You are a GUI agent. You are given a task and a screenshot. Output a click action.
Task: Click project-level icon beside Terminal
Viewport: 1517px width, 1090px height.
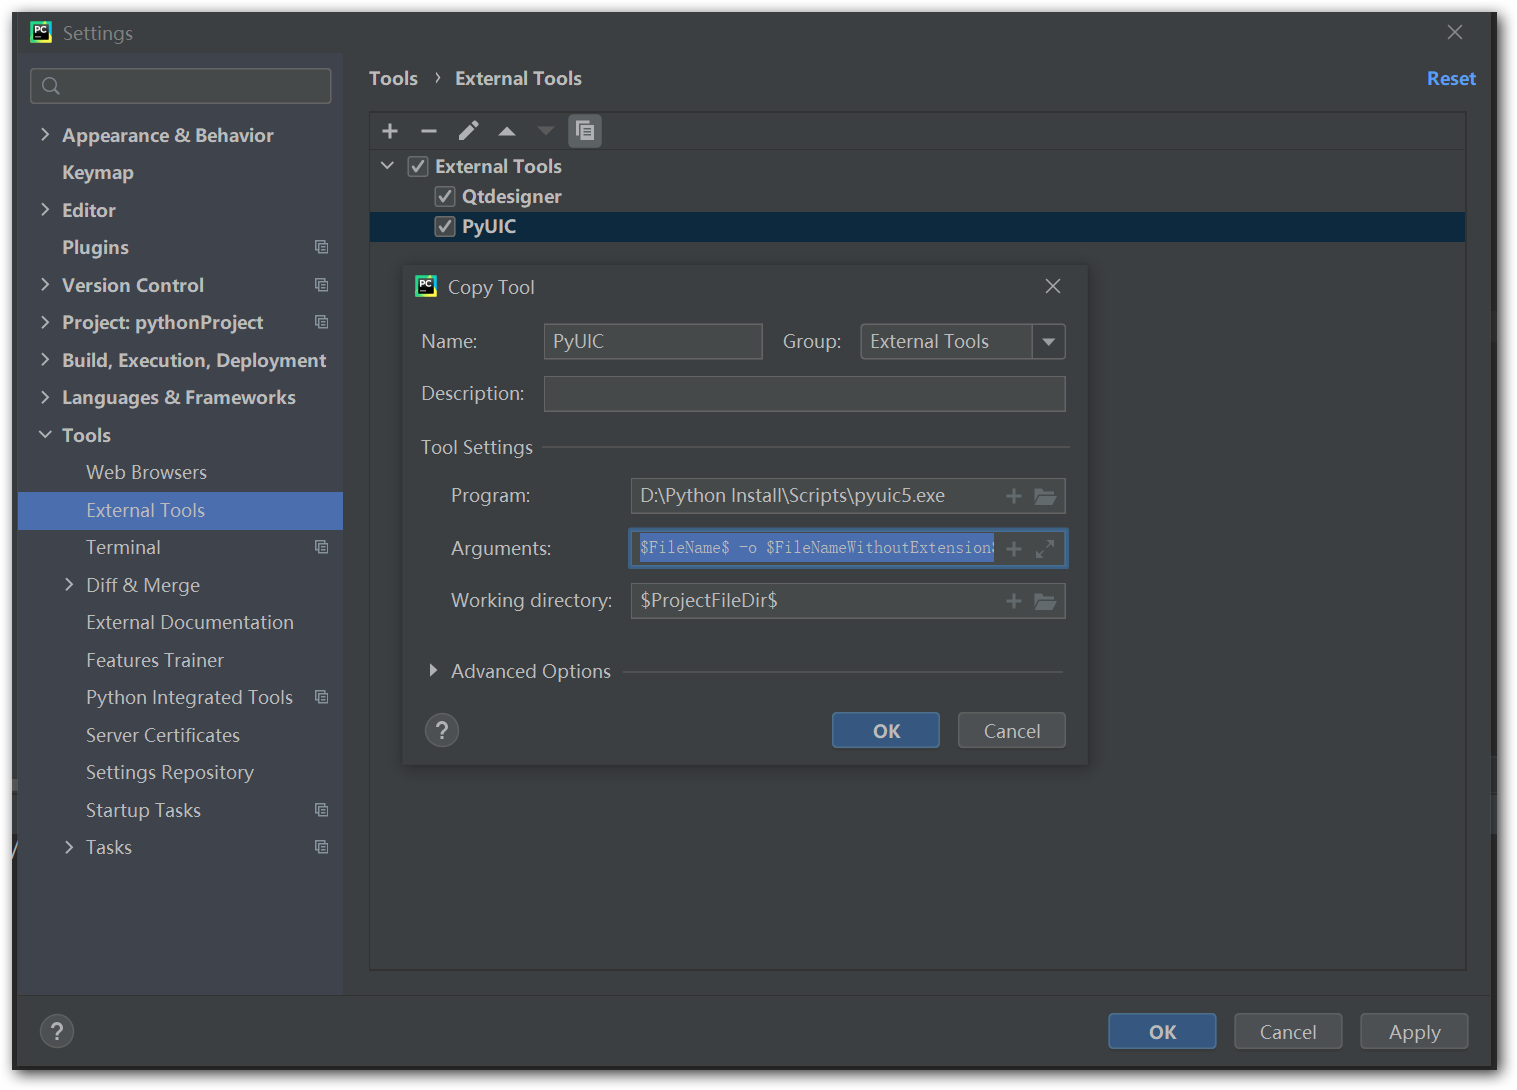tap(321, 547)
